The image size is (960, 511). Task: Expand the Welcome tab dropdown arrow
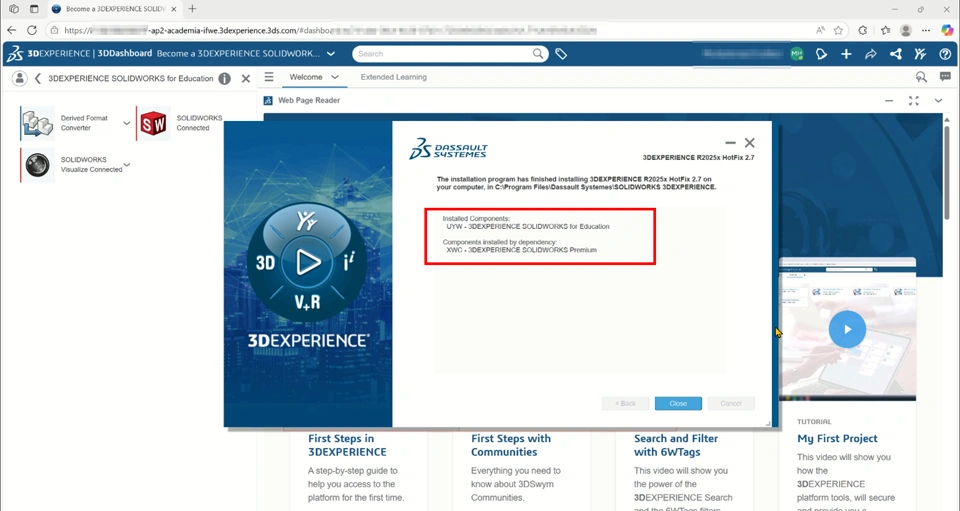[335, 77]
